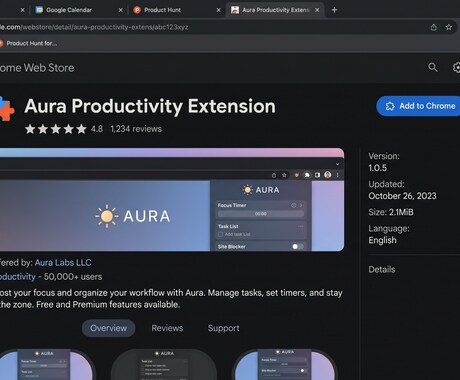Click the star rating row

(x=56, y=129)
